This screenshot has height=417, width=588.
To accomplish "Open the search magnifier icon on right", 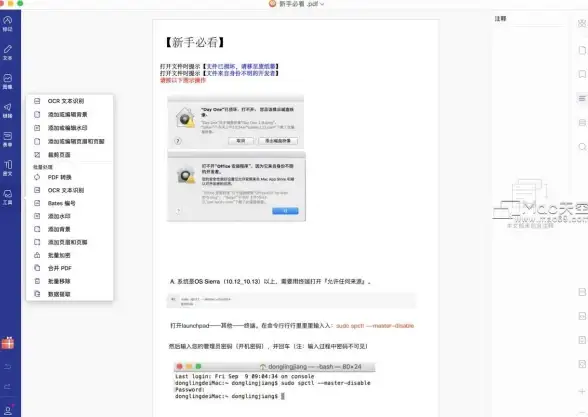I will pyautogui.click(x=582, y=147).
